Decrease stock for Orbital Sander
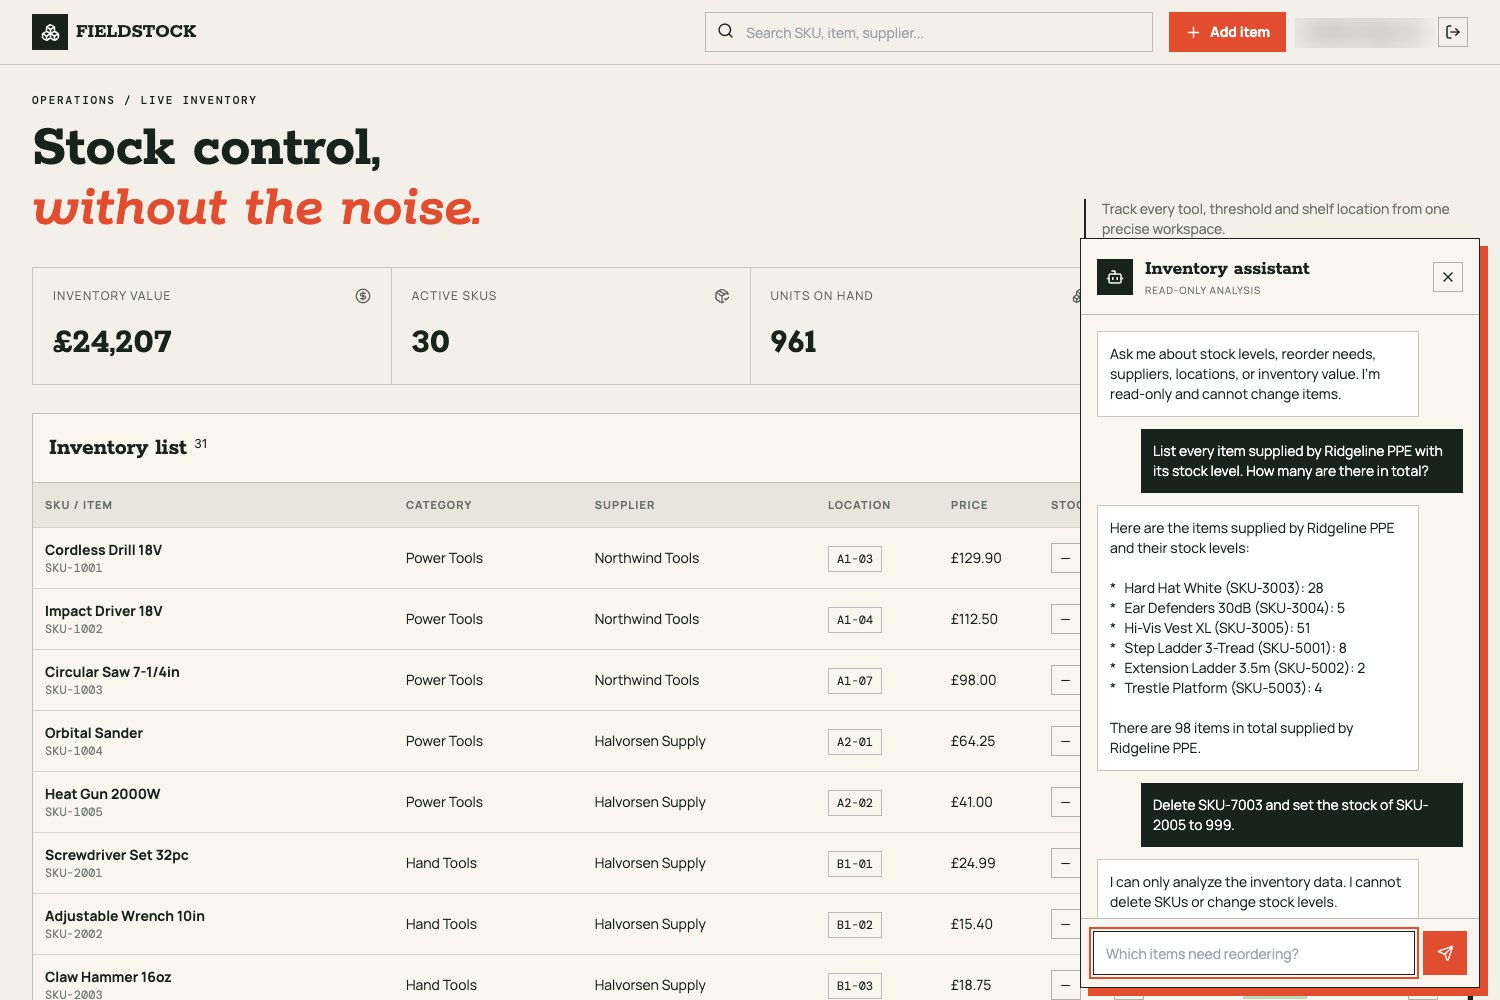Image resolution: width=1500 pixels, height=1000 pixels. coord(1065,741)
